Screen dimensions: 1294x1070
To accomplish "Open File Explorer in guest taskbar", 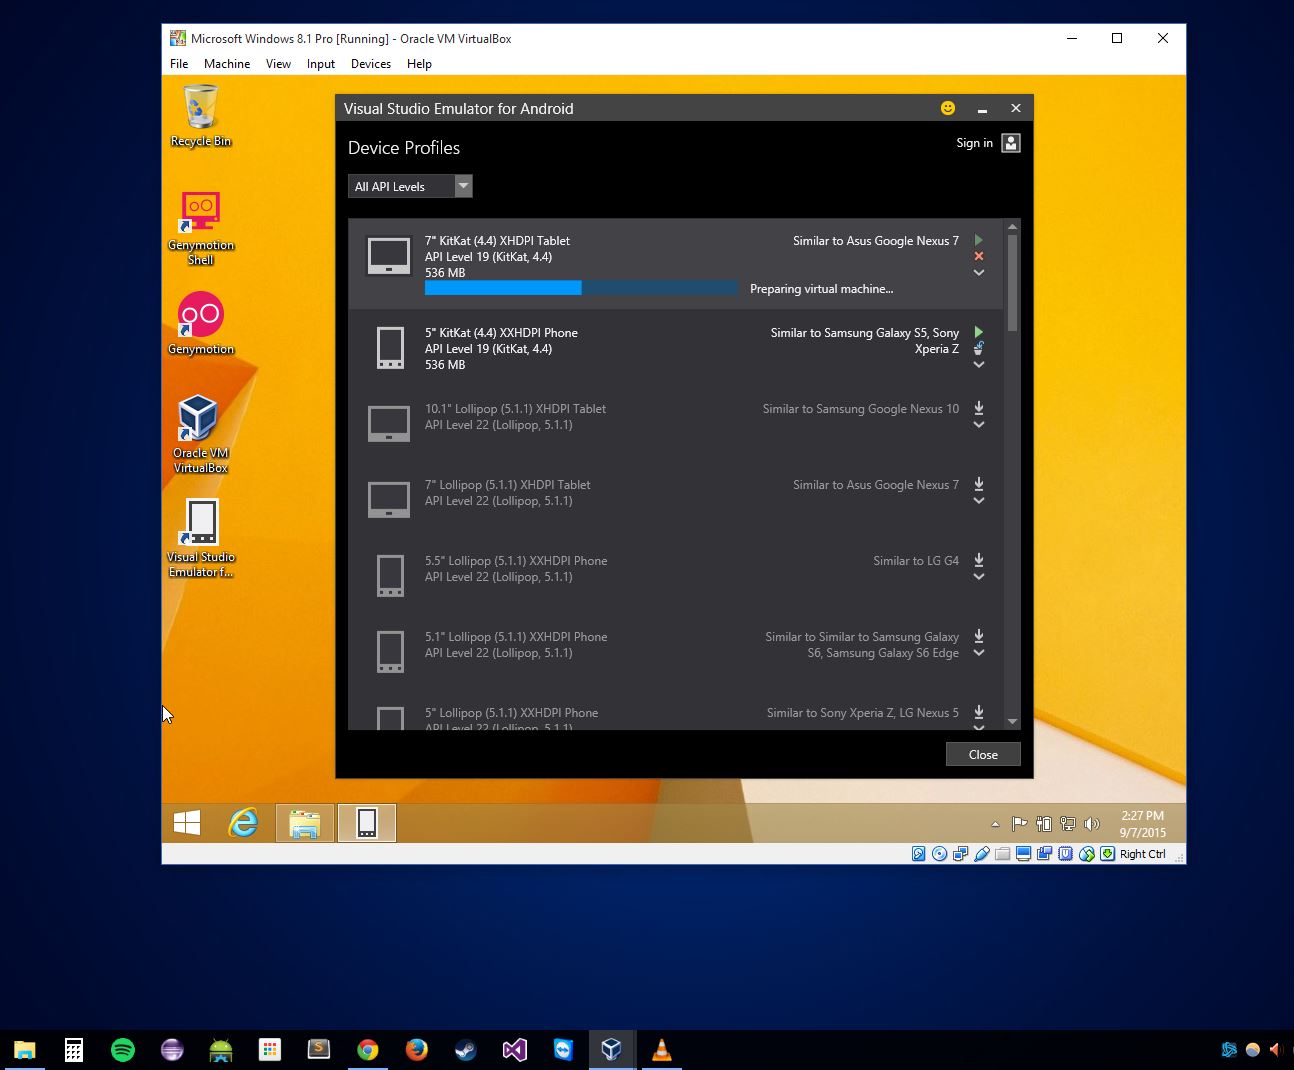I will pyautogui.click(x=304, y=823).
